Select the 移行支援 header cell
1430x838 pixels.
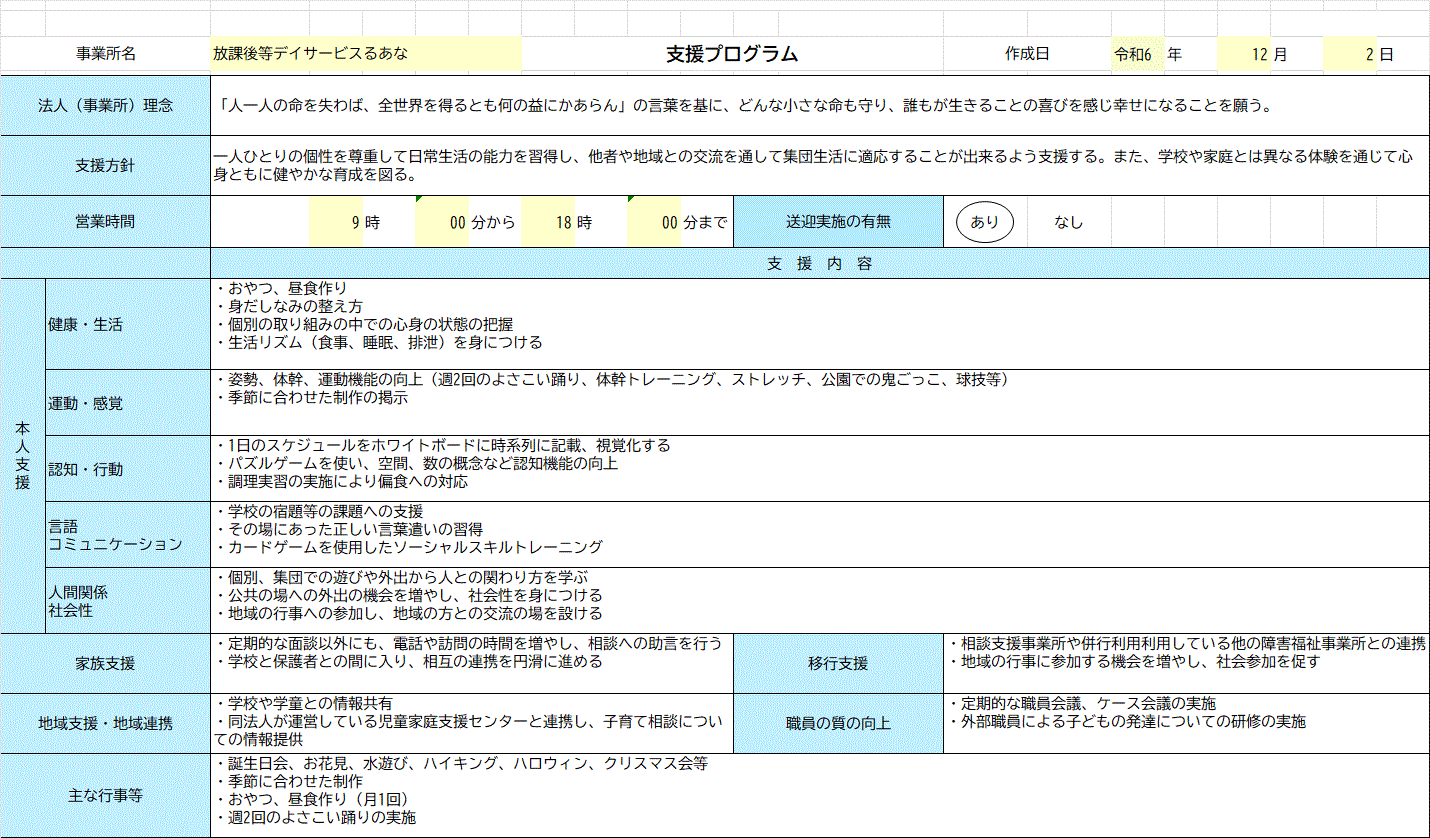click(838, 661)
